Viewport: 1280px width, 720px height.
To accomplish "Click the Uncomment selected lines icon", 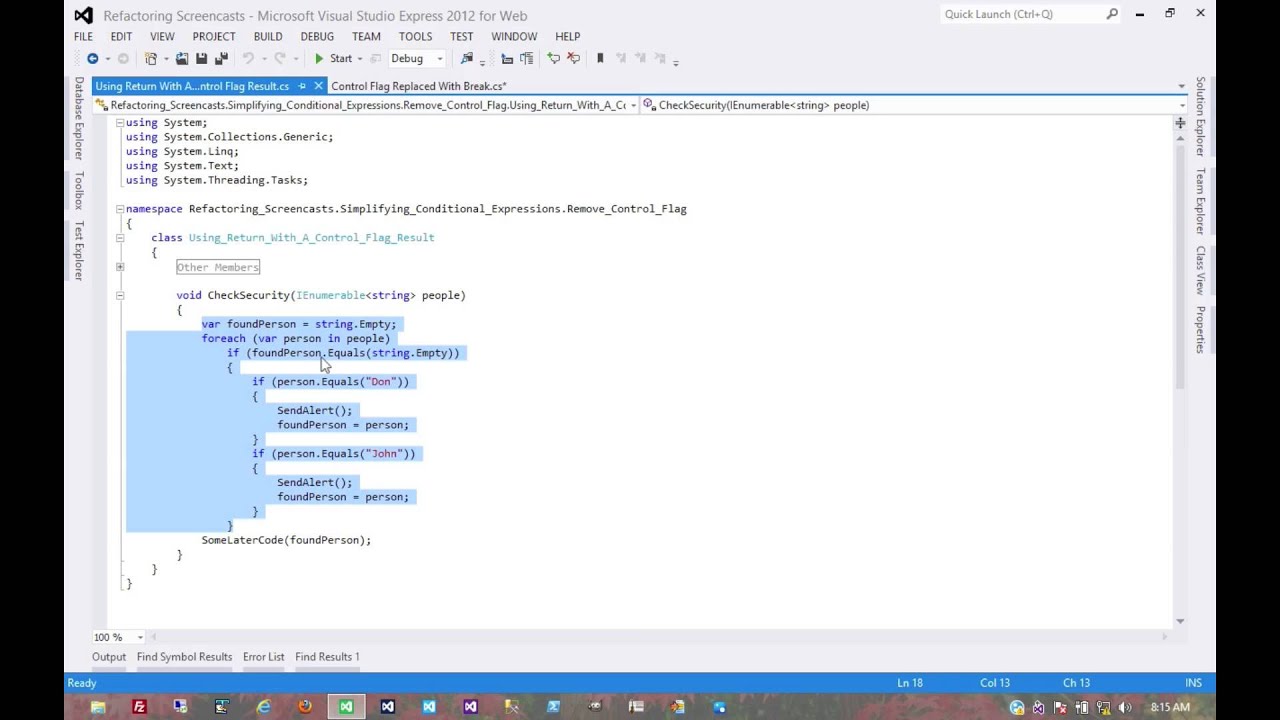I will [573, 59].
